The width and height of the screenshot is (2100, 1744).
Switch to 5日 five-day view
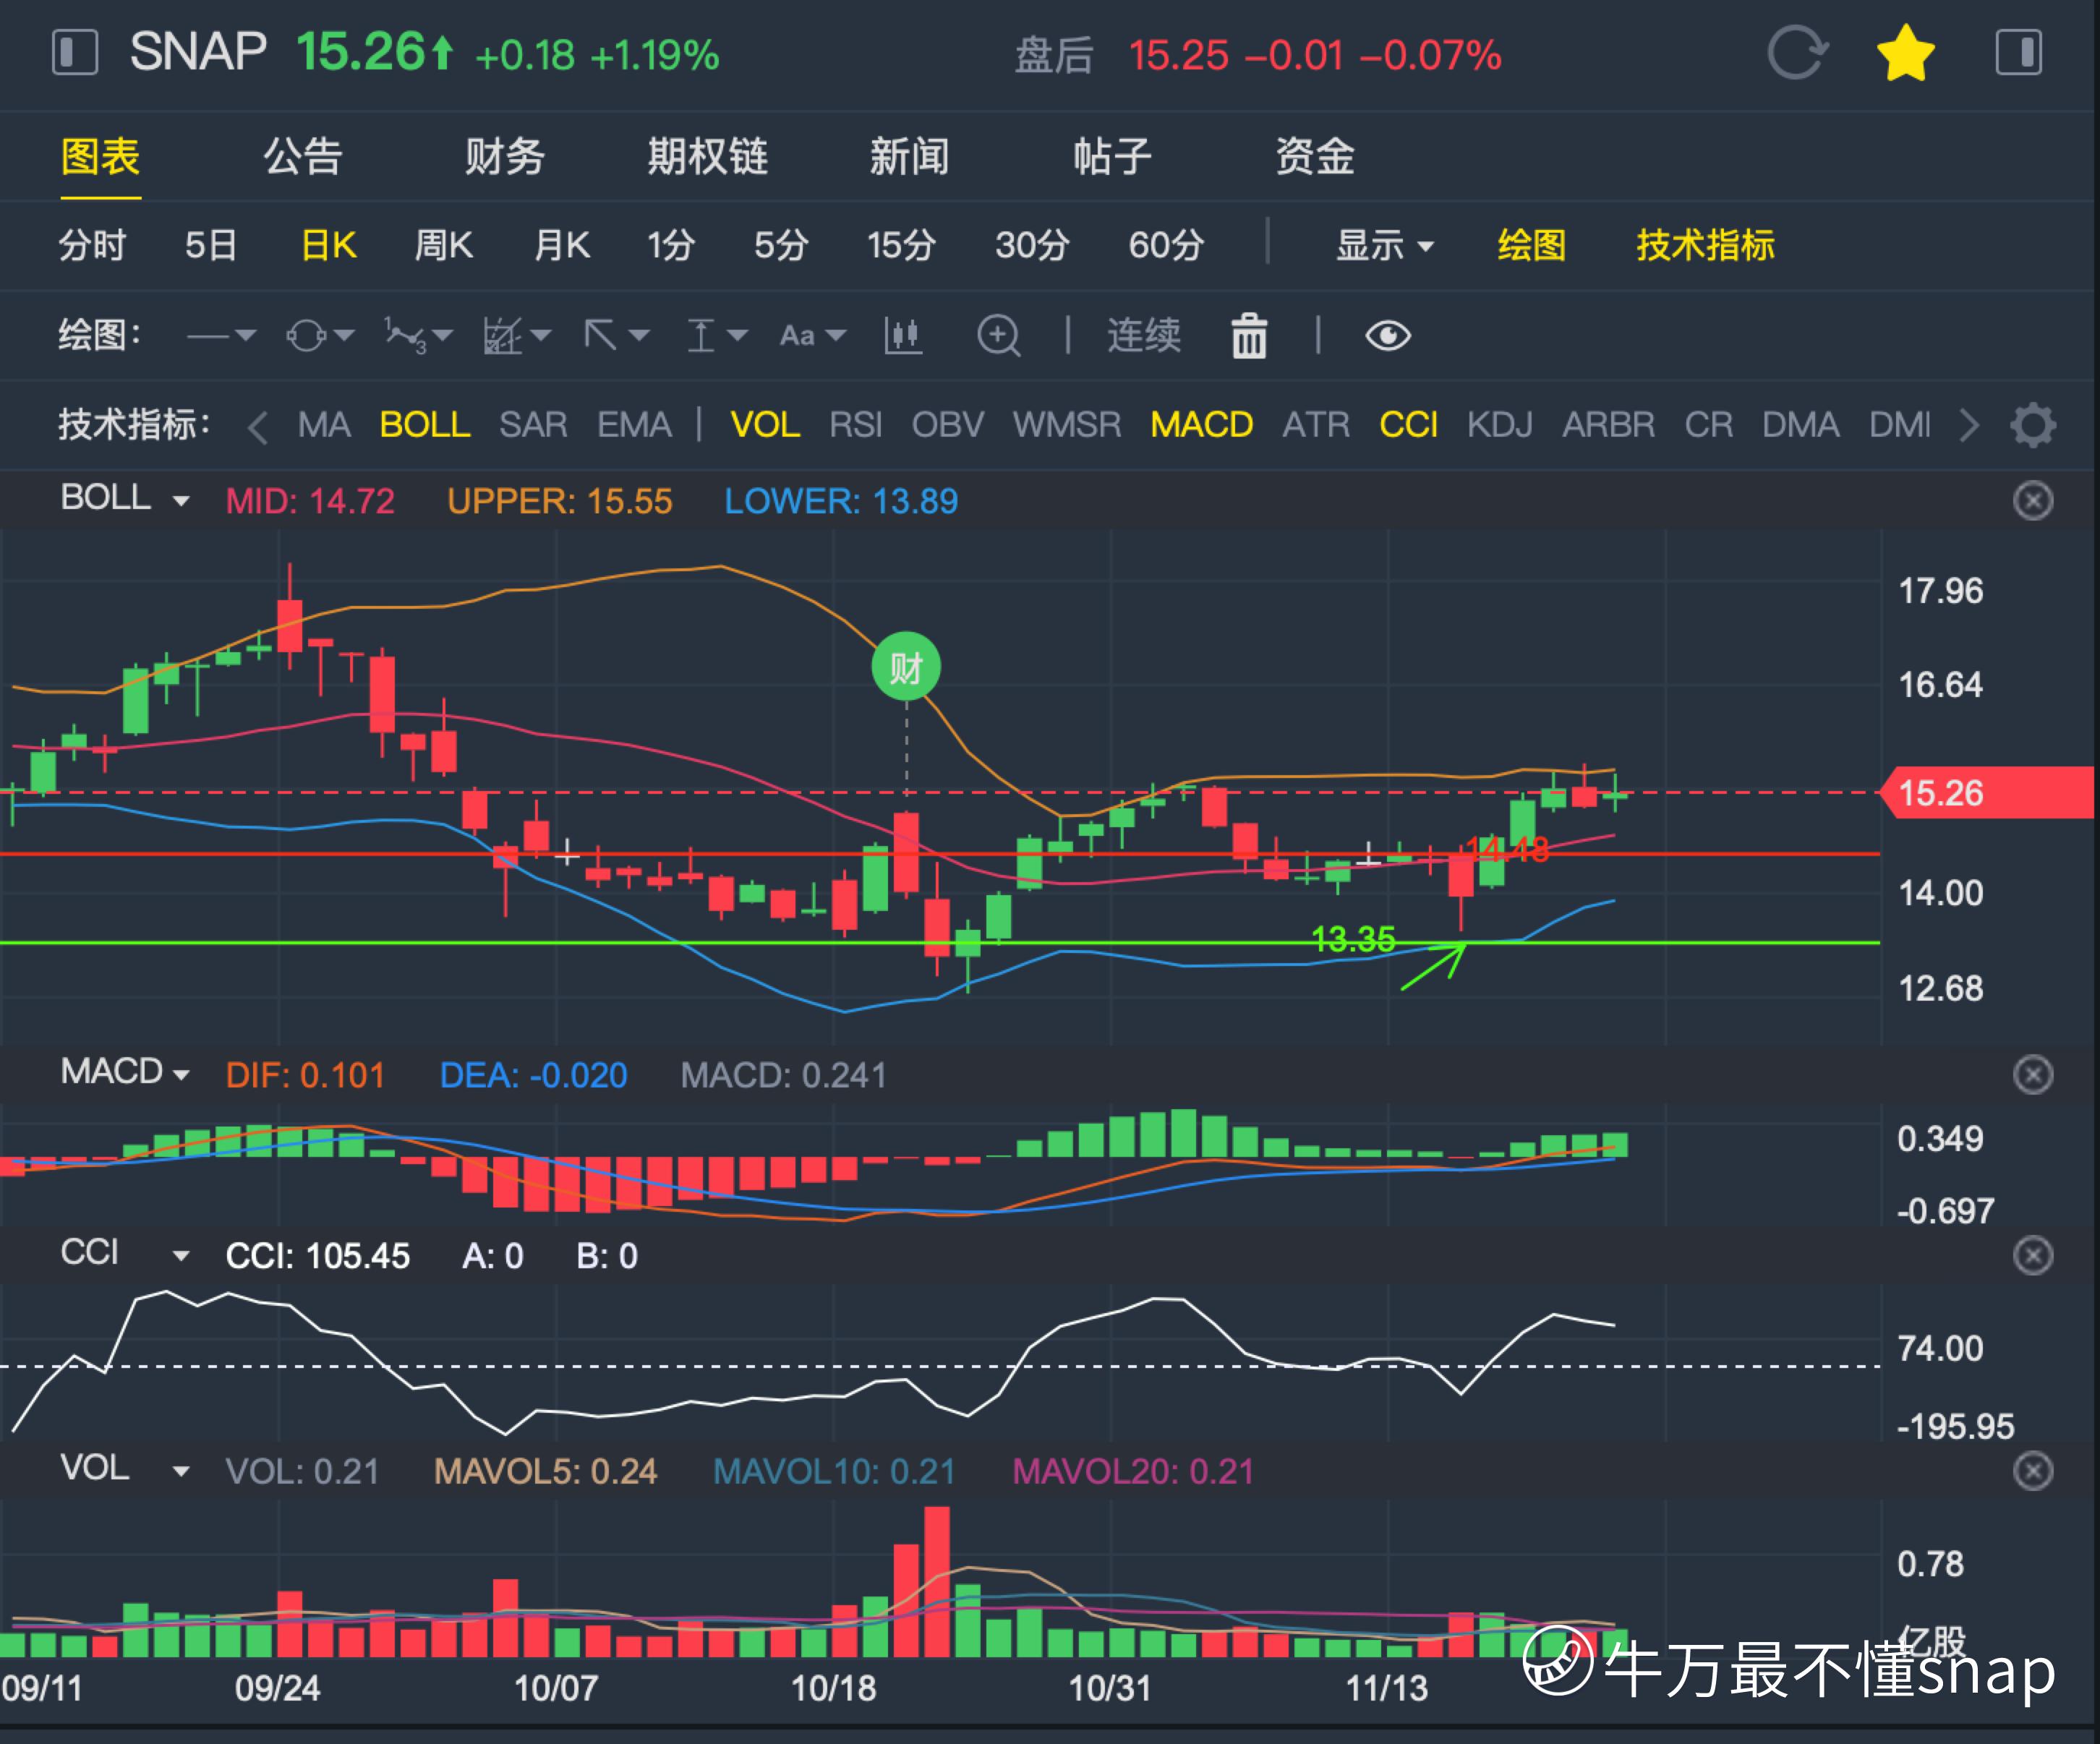point(211,245)
